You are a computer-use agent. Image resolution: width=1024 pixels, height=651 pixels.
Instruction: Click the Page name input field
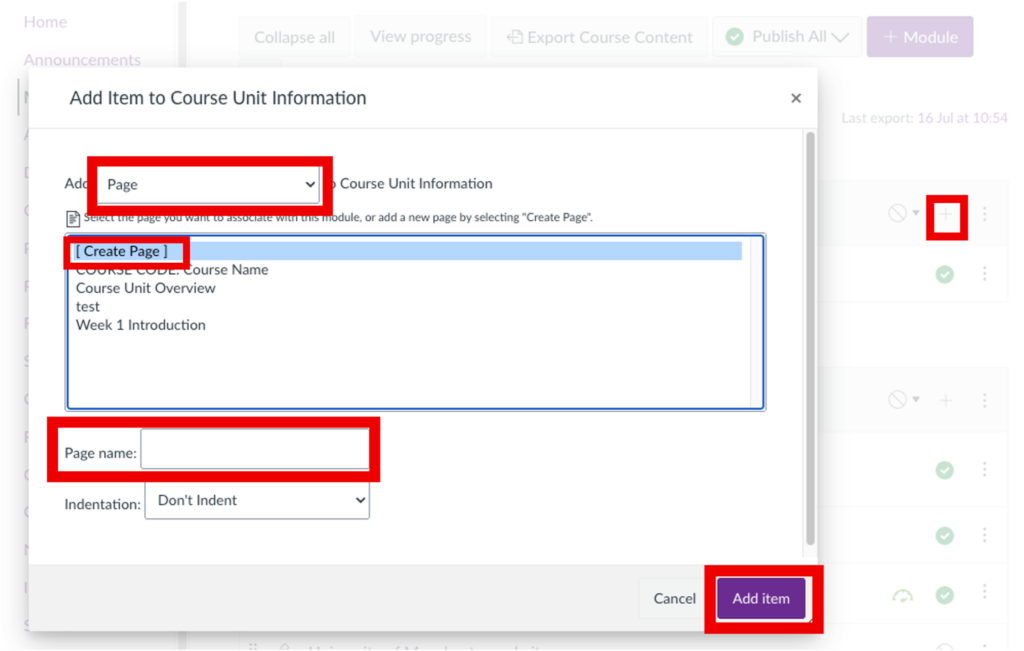[255, 453]
